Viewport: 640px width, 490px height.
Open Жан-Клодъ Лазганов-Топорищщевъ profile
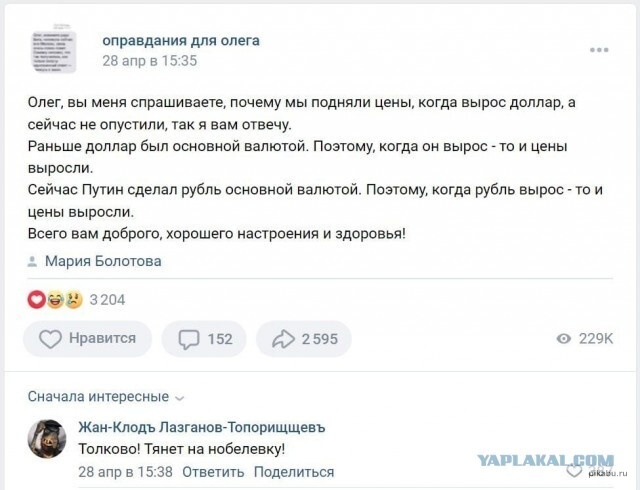[202, 428]
